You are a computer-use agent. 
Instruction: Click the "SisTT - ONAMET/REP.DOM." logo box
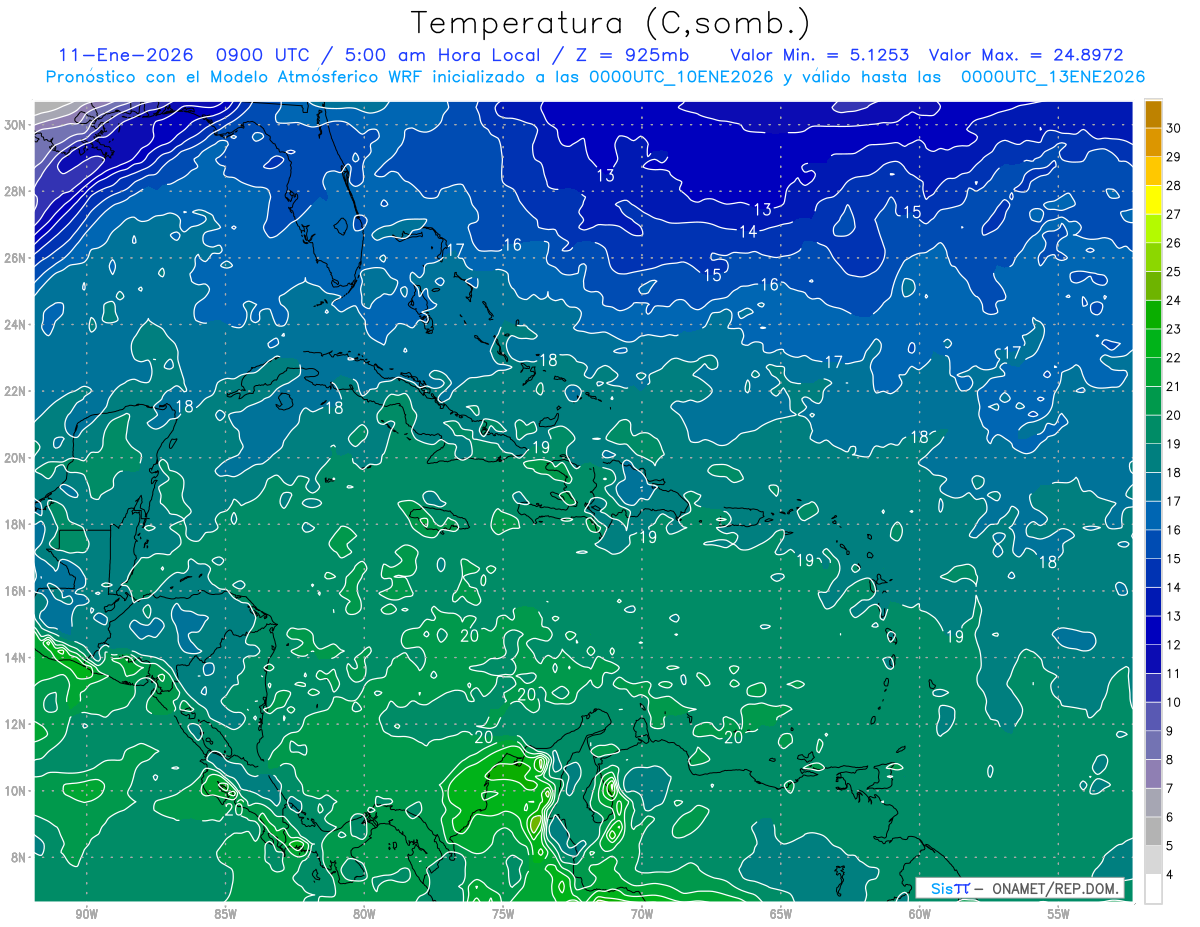[1020, 888]
